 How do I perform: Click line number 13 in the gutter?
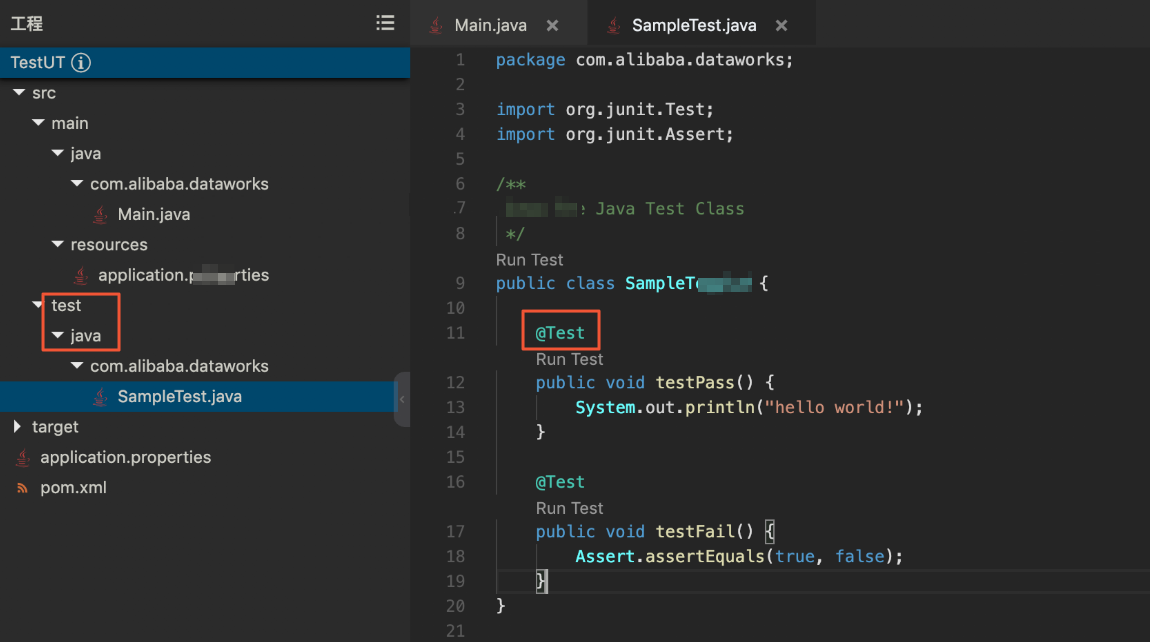(x=455, y=407)
